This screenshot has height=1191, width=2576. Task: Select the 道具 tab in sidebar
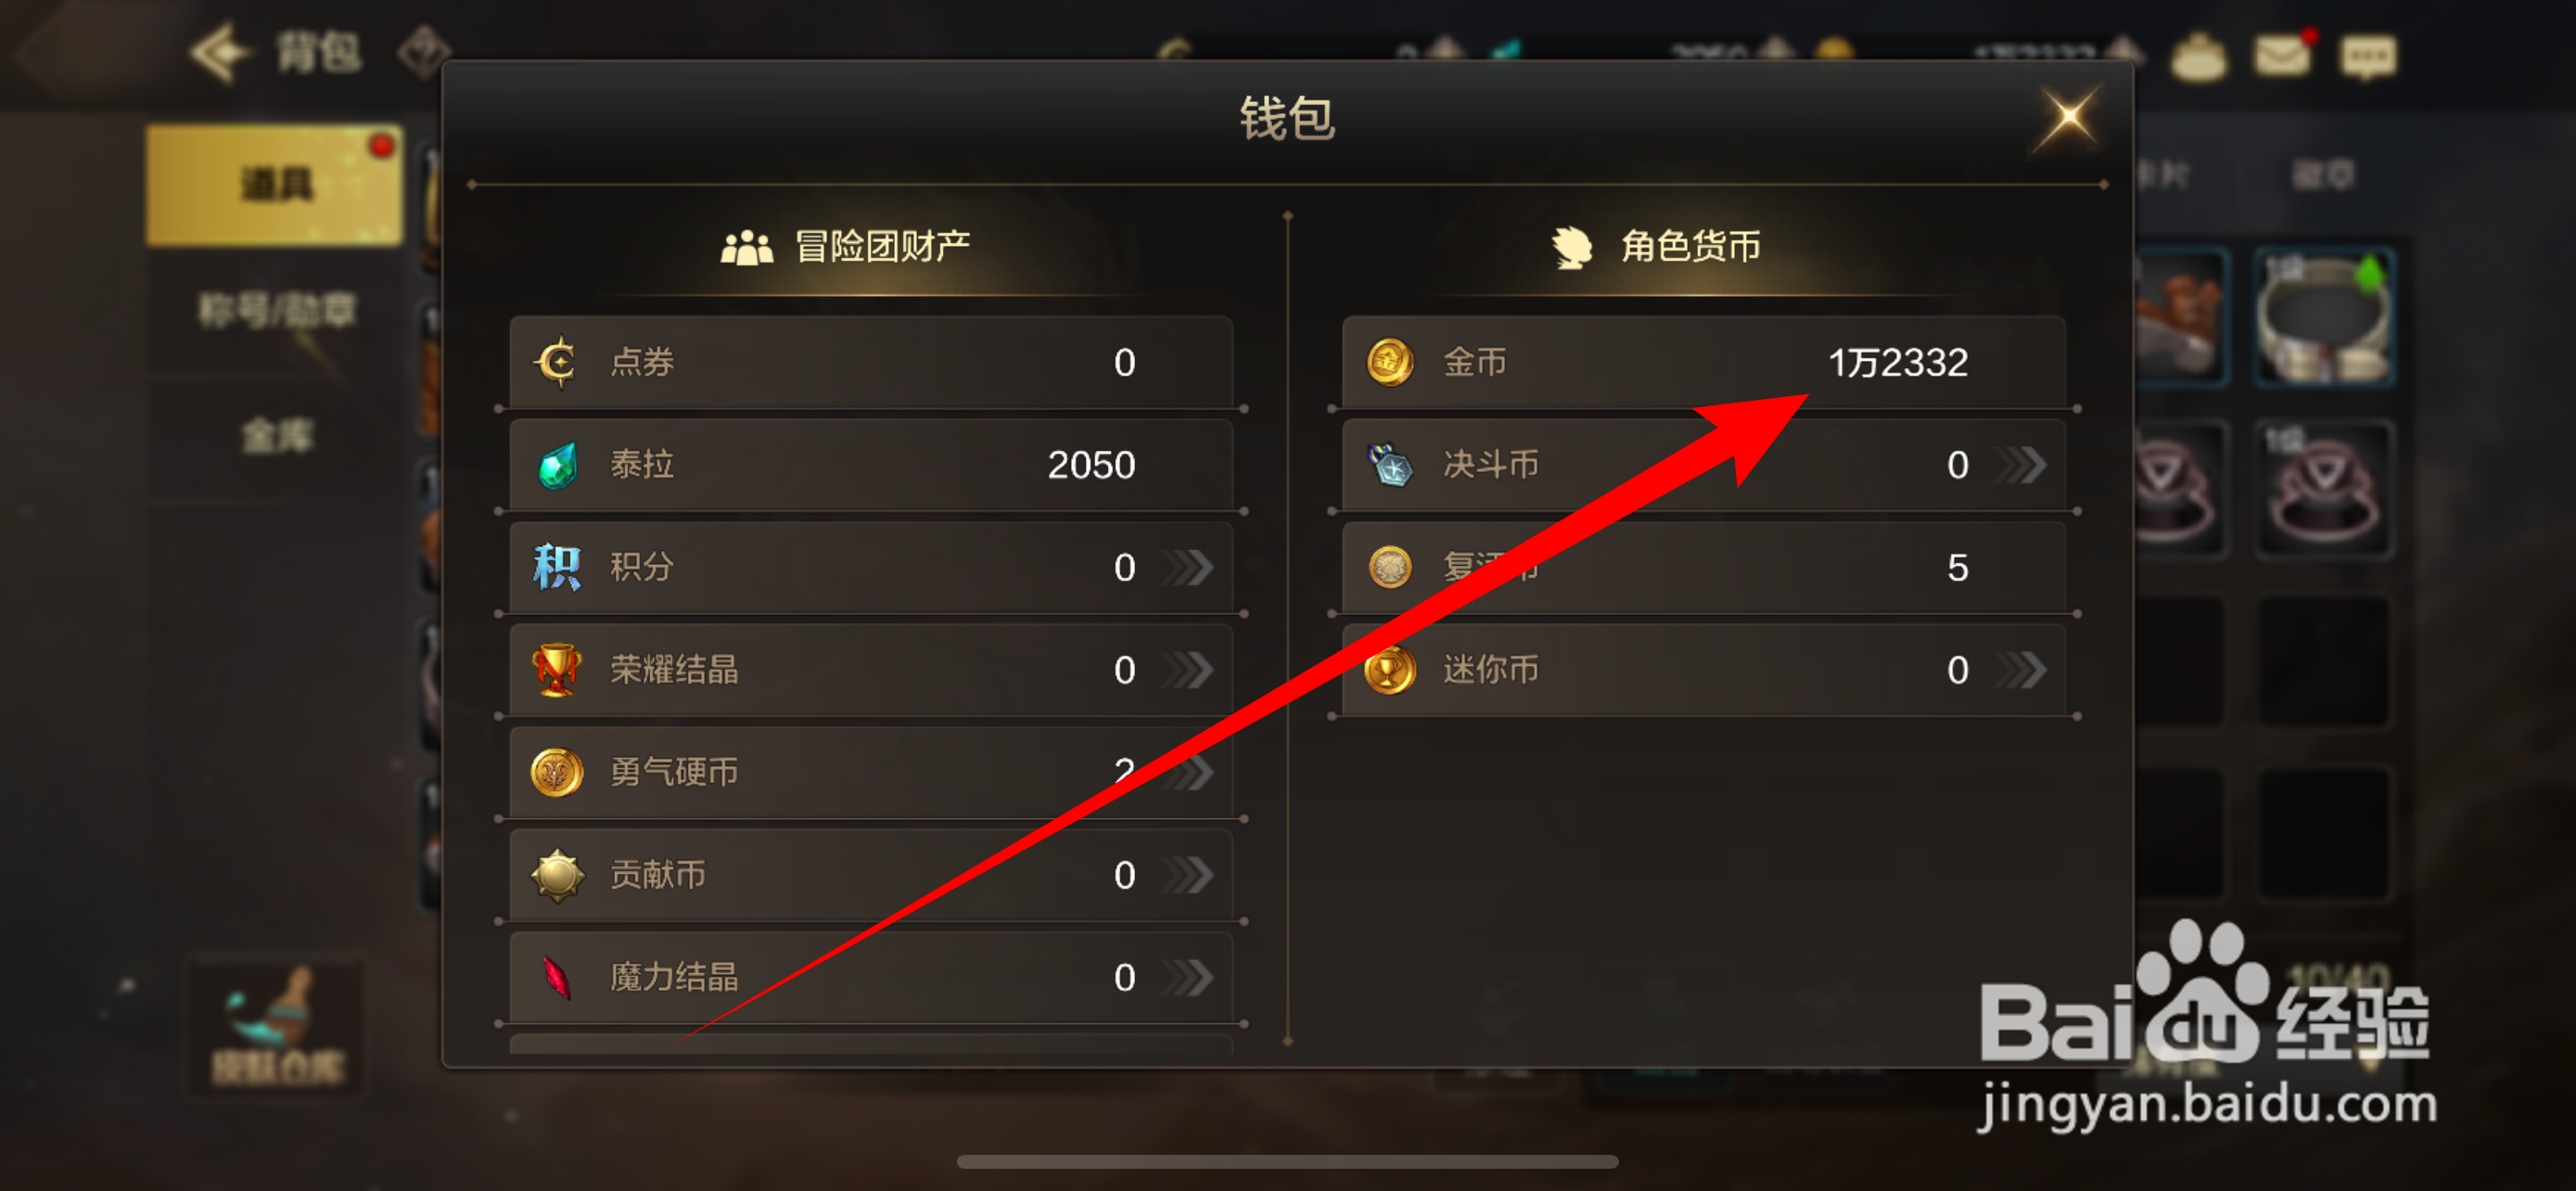click(275, 185)
